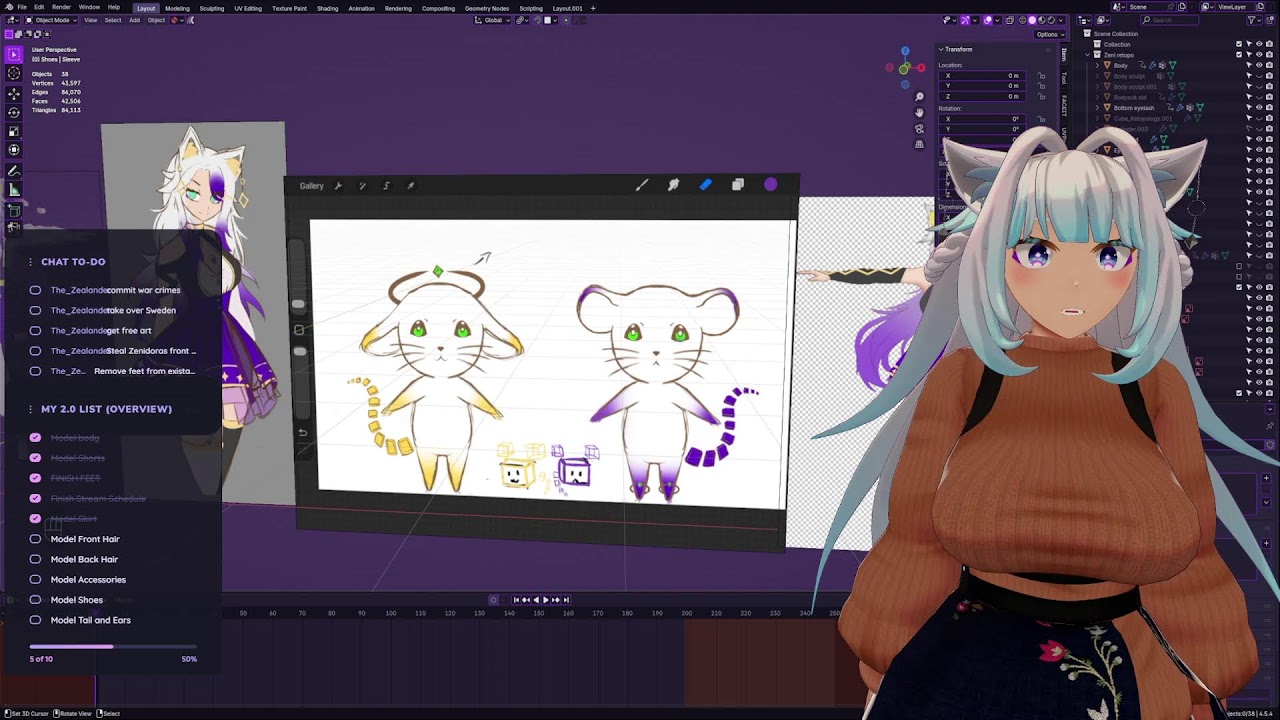Click the magic wand adjustments icon
The width and height of the screenshot is (1280, 720).
point(362,186)
